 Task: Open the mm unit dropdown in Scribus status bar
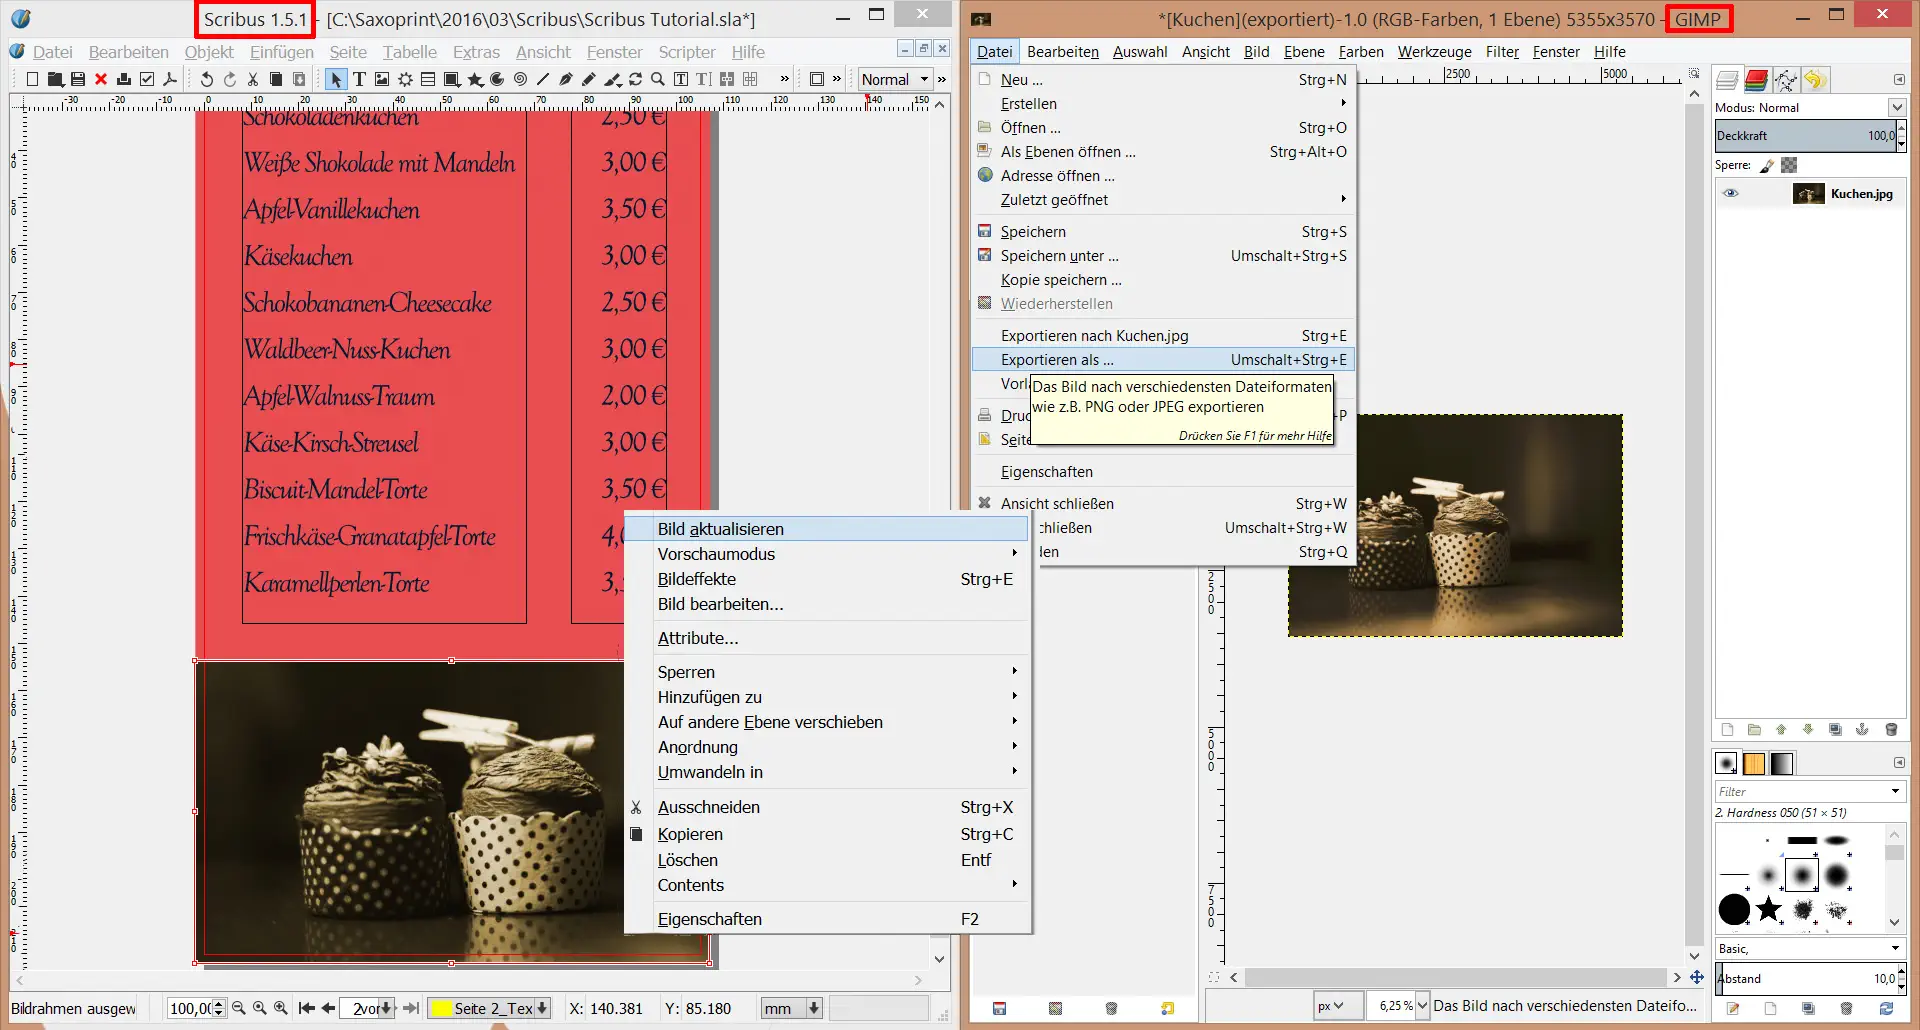[x=790, y=1008]
